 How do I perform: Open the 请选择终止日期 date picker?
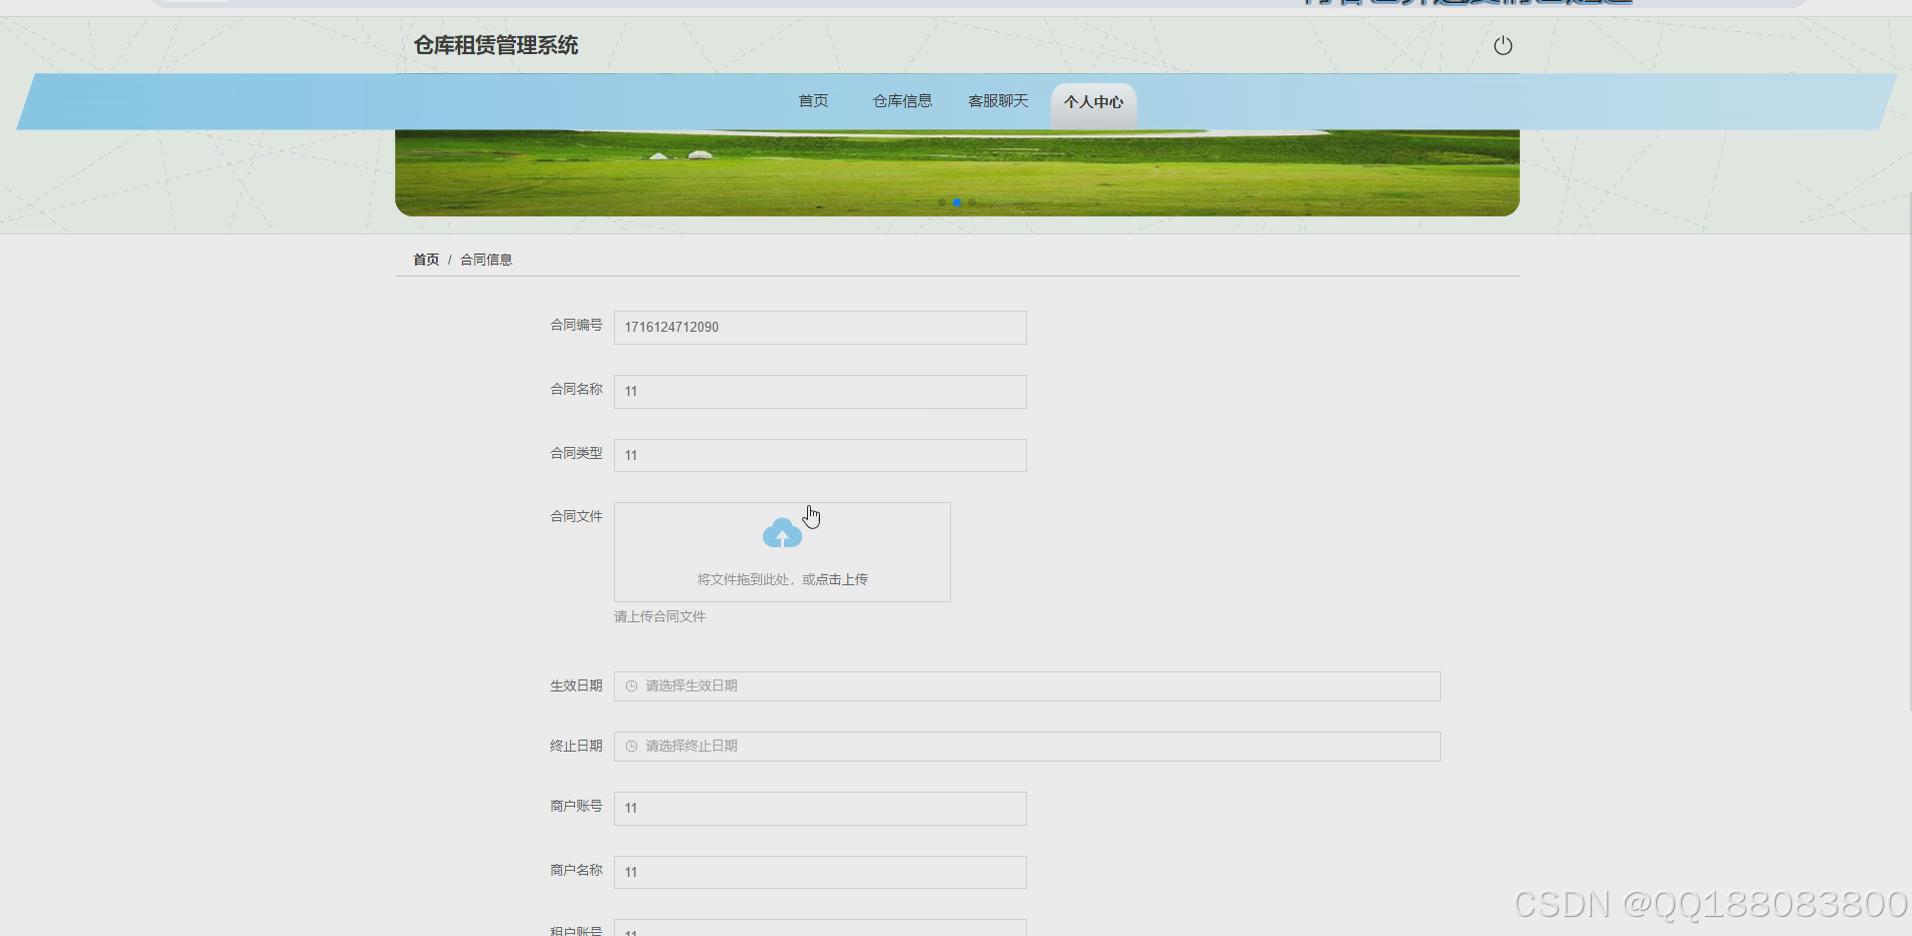click(1026, 746)
